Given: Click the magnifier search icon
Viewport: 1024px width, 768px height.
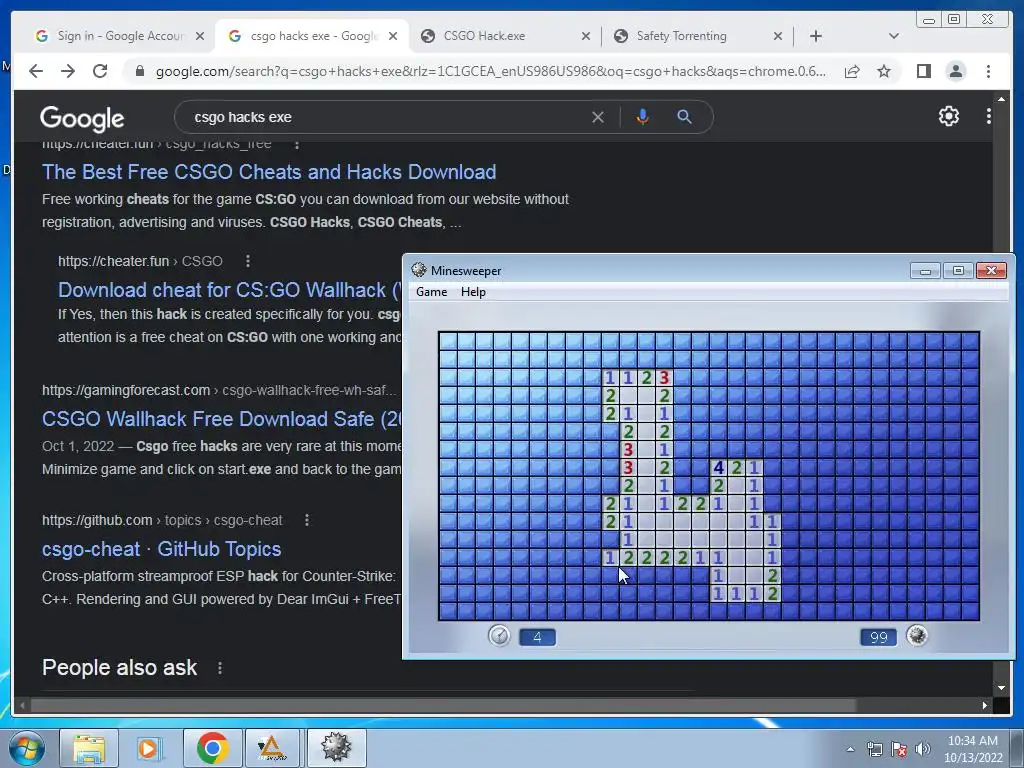Looking at the screenshot, I should [684, 117].
